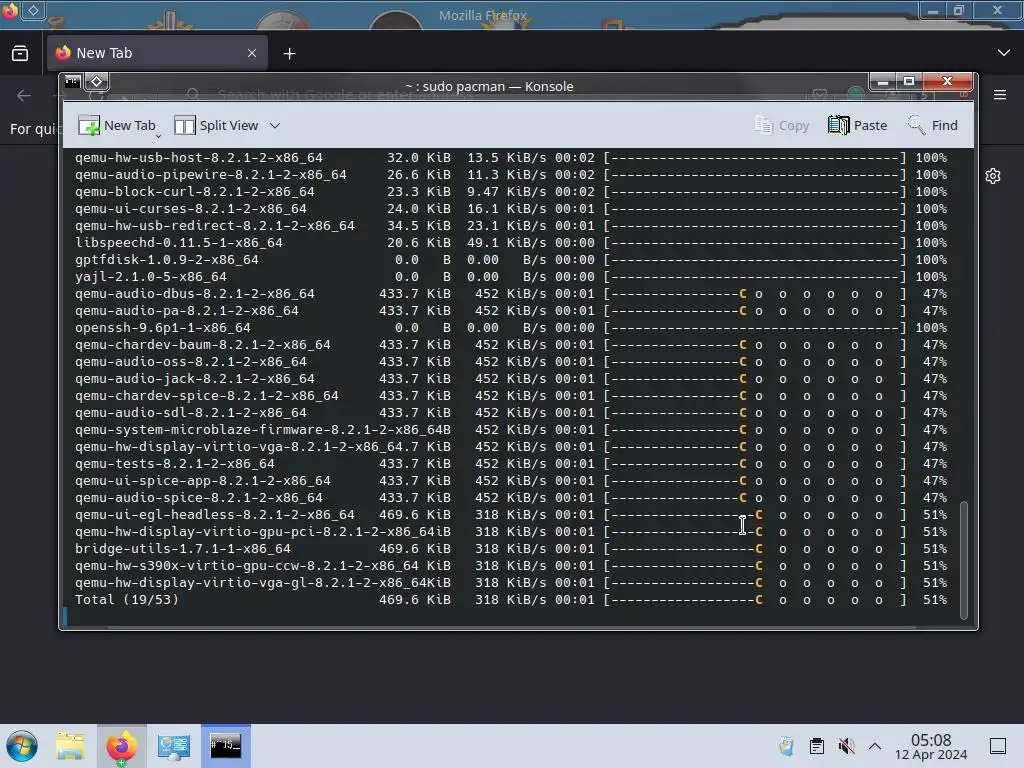The image size is (1024, 768).
Task: Open the Konsole window menu icon
Action: (72, 82)
